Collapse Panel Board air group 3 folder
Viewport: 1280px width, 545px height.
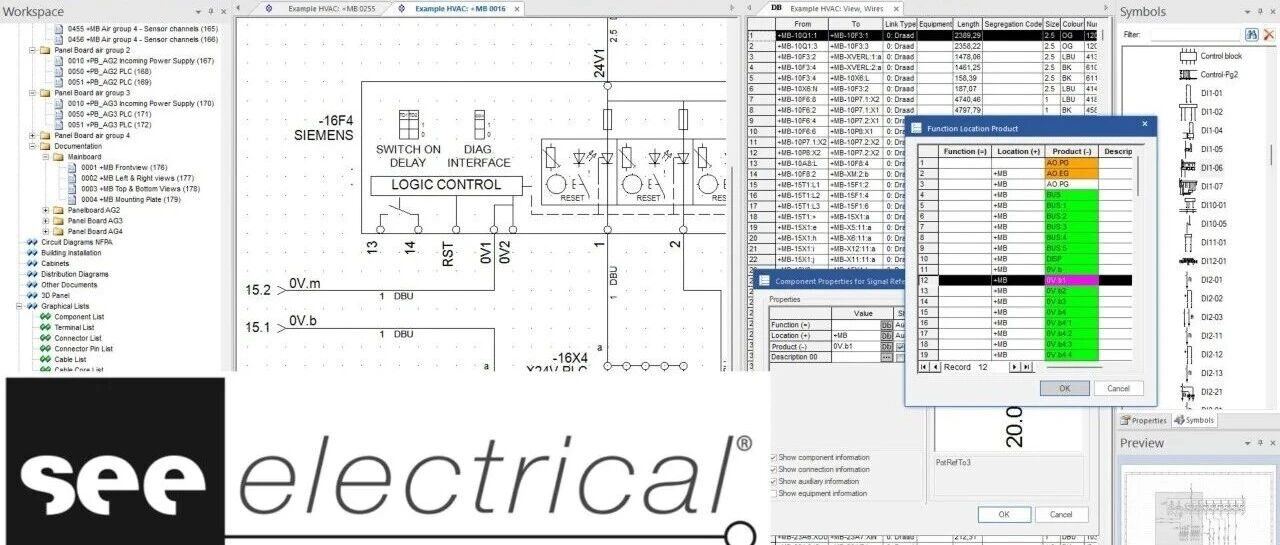coord(32,93)
